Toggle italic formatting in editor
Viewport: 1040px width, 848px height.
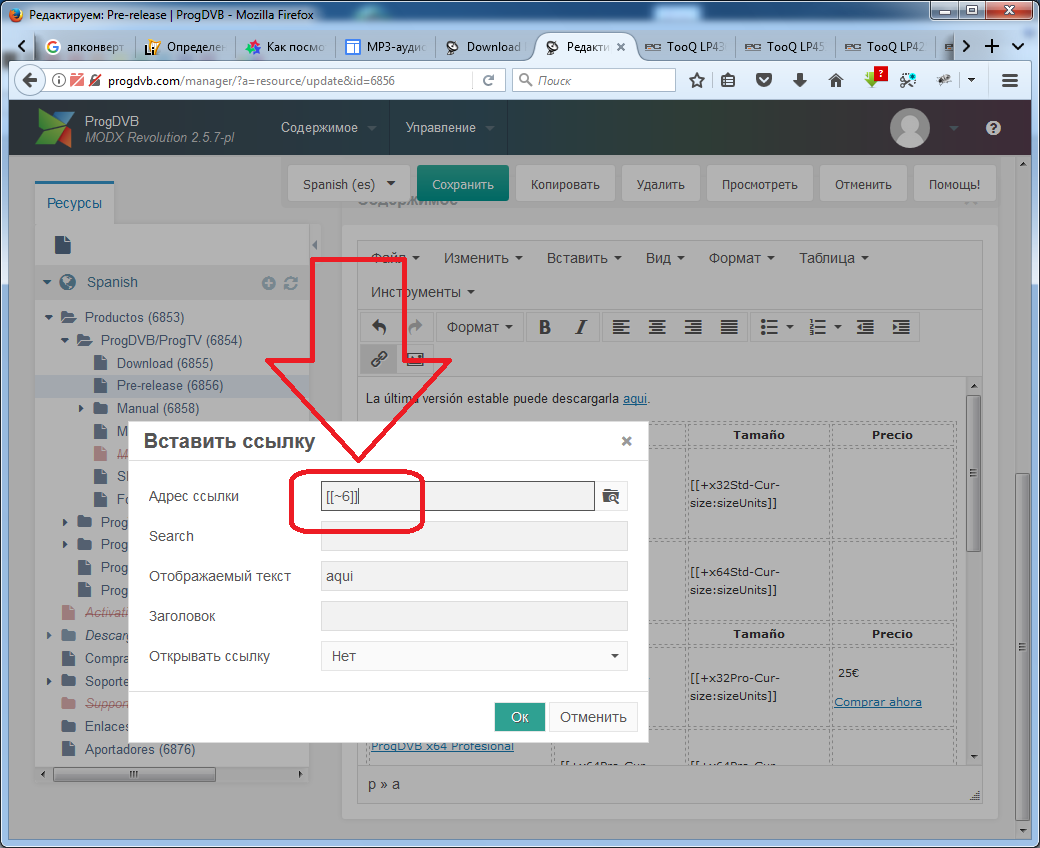580,328
